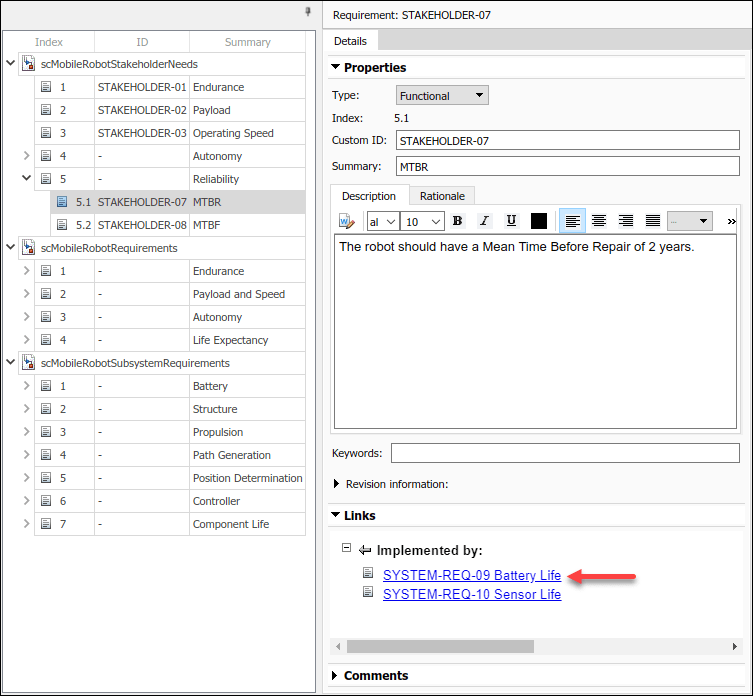Click icon beside SYSTEM-REQ-09 Battery Life link
The width and height of the screenshot is (753, 696).
(x=368, y=573)
